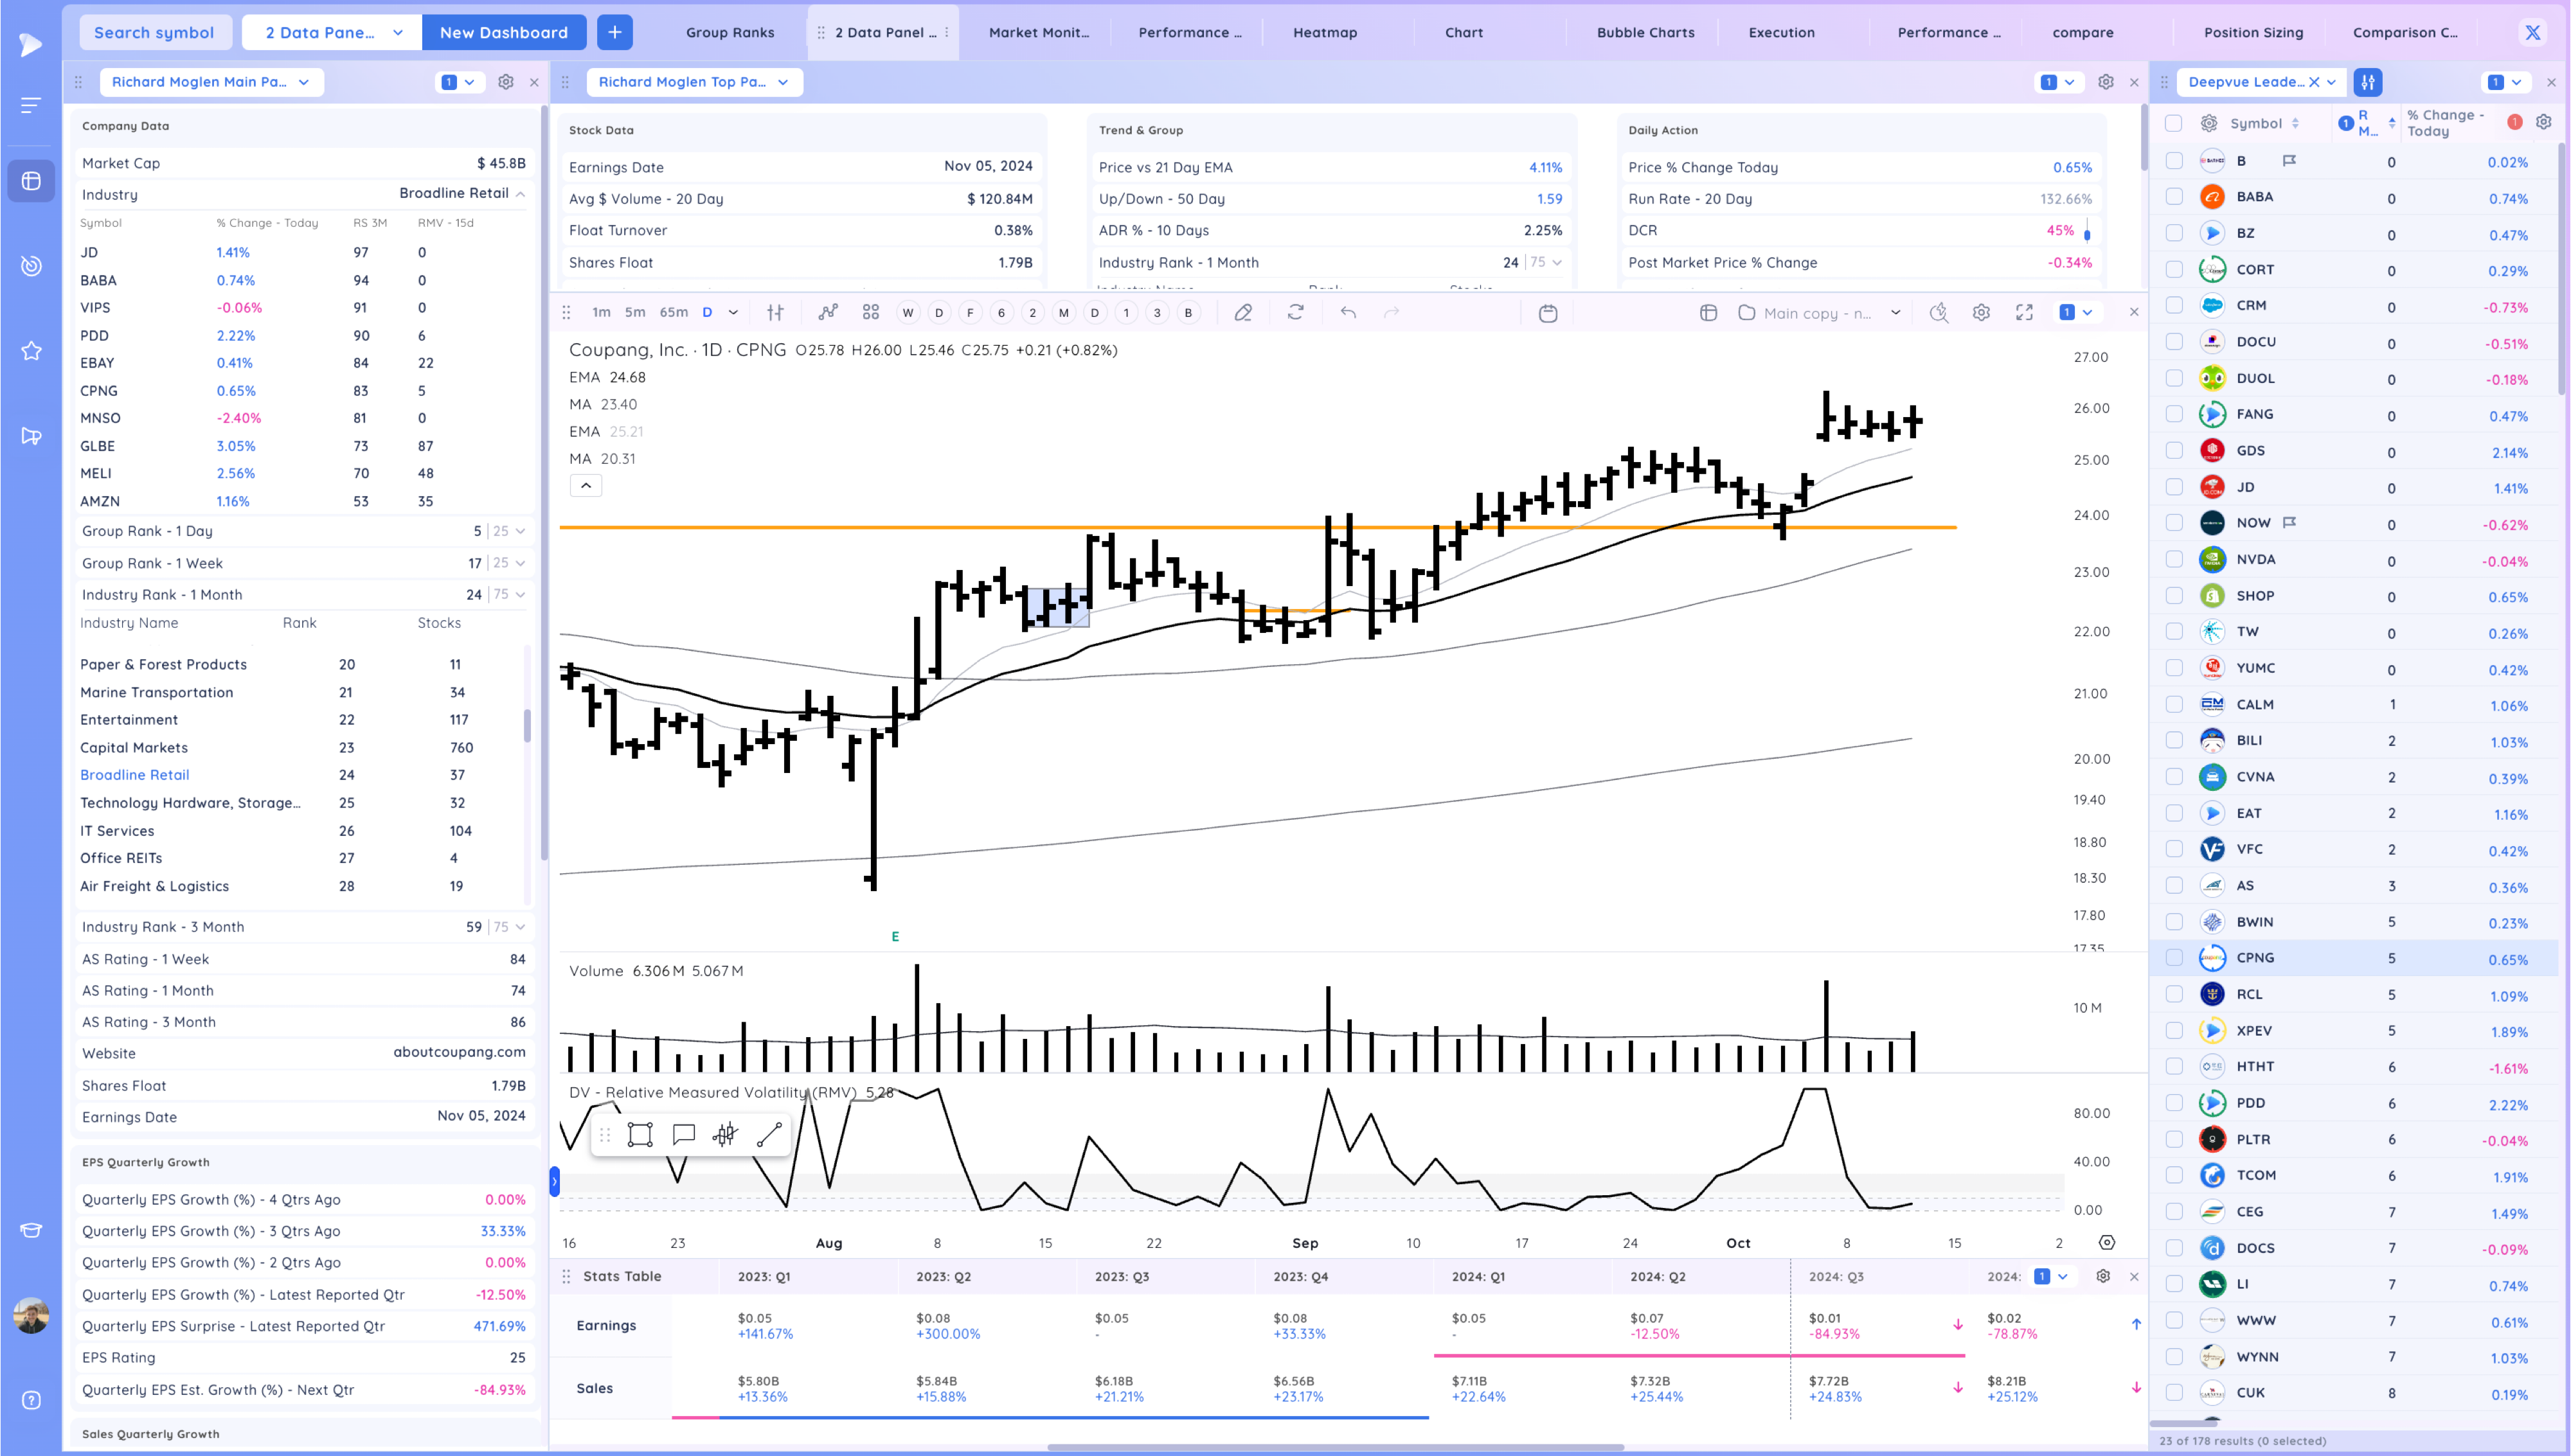Click the chart refresh icon

1295,312
